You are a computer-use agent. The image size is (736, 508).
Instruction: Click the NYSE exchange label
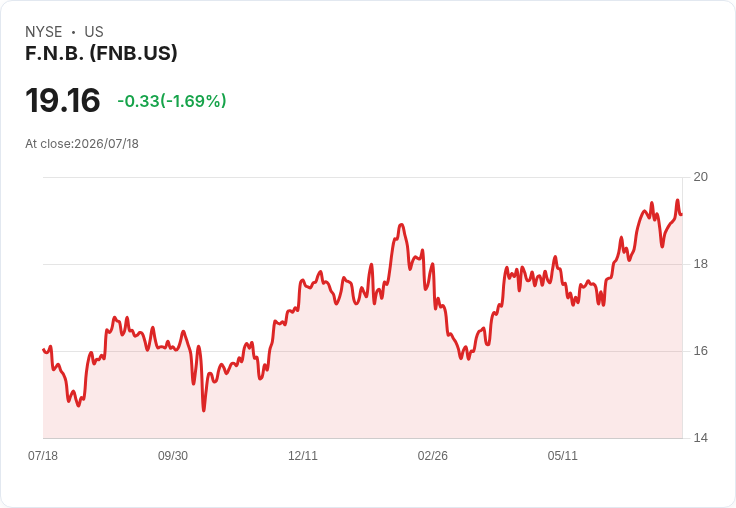(44, 32)
